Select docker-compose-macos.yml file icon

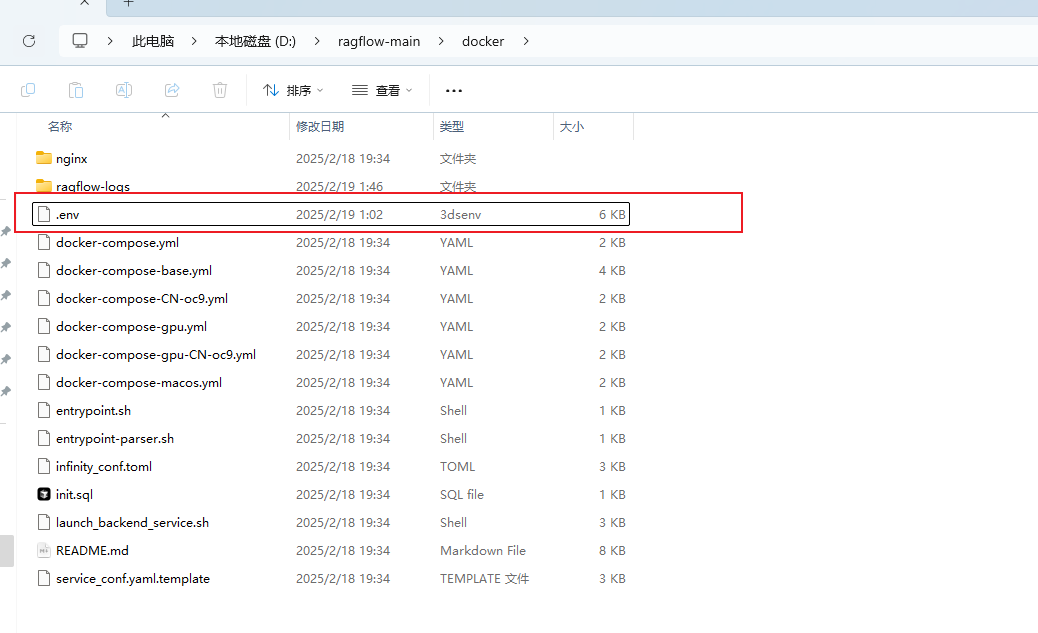[x=44, y=382]
